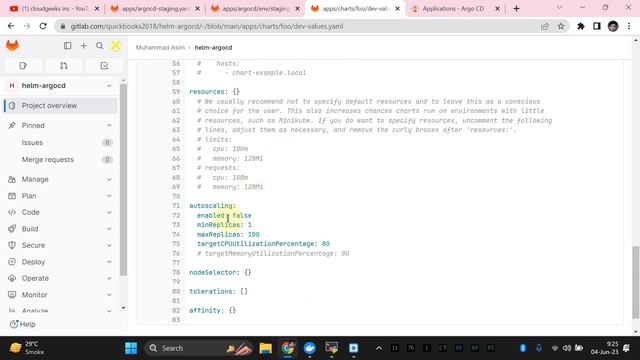The image size is (640, 360).
Task: Close the Applications - Argo CD tab
Action: (x=498, y=9)
